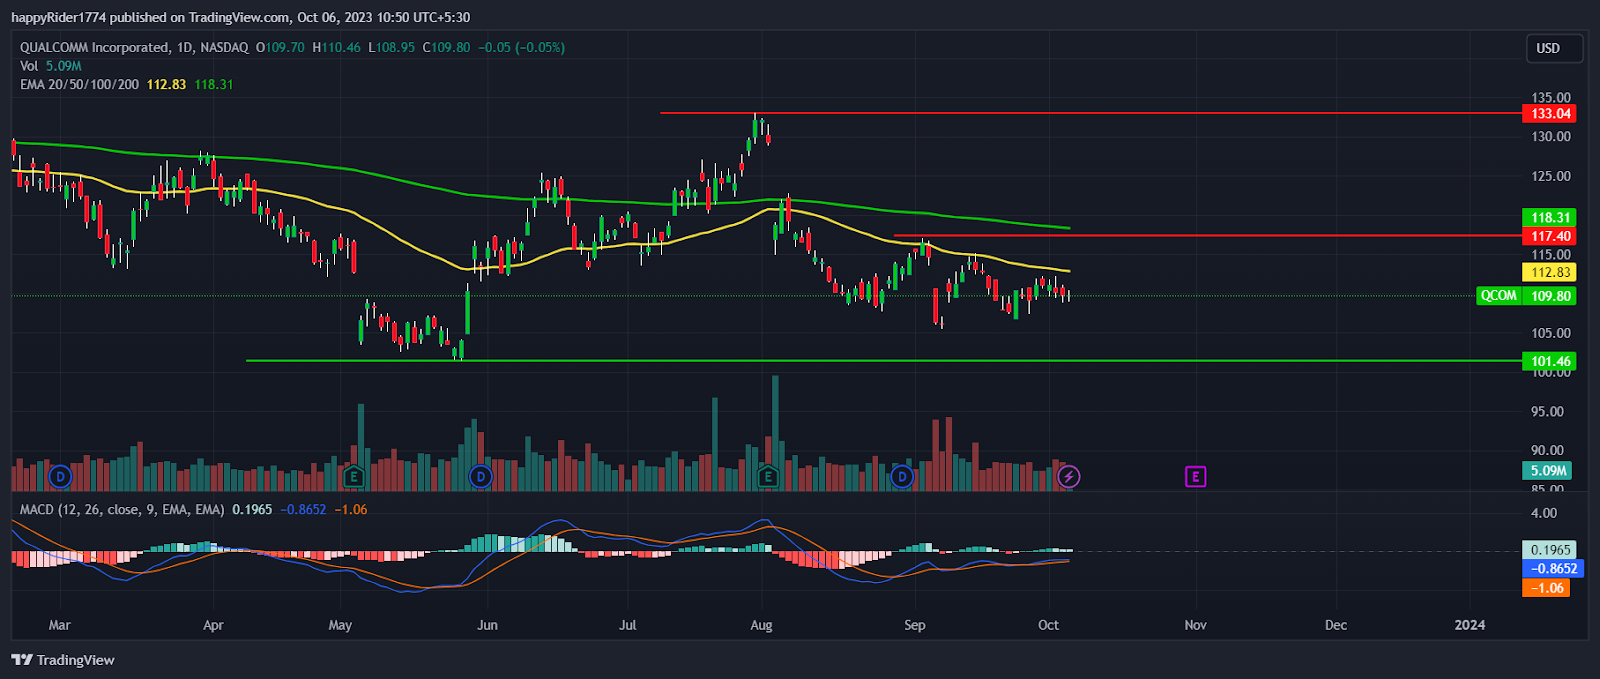Viewport: 1600px width, 679px height.
Task: Click the 5.09M volume axis label
Action: point(1548,471)
